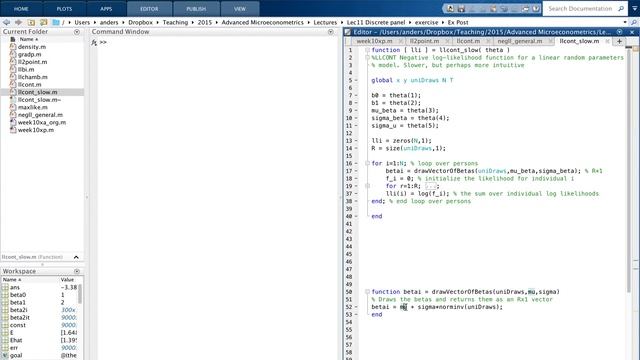Select negll_general.m in Current Folder
This screenshot has height=360, width=640.
40,115
